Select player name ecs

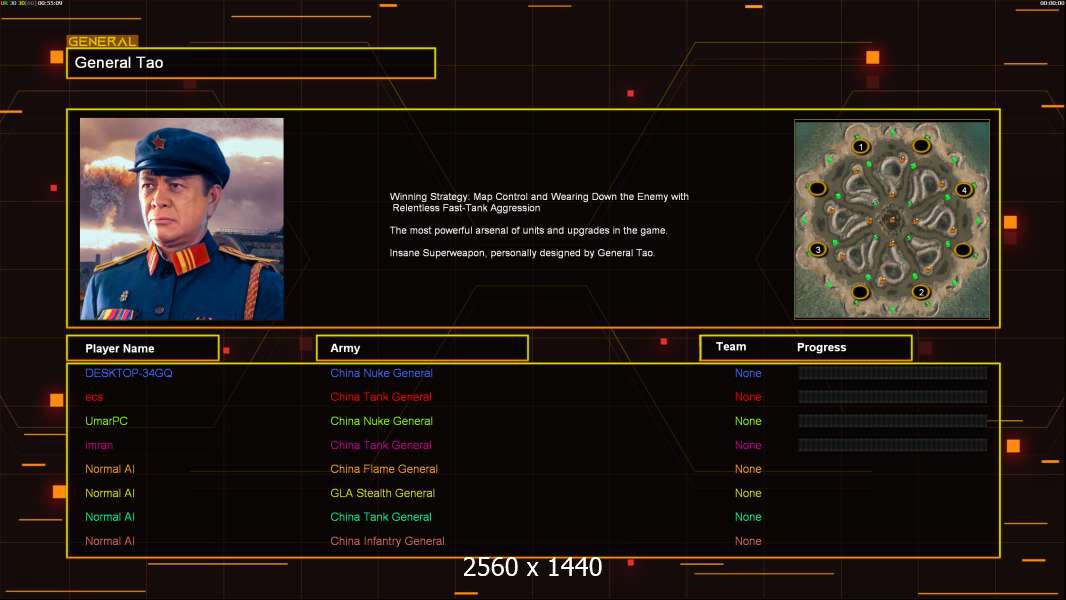click(94, 397)
